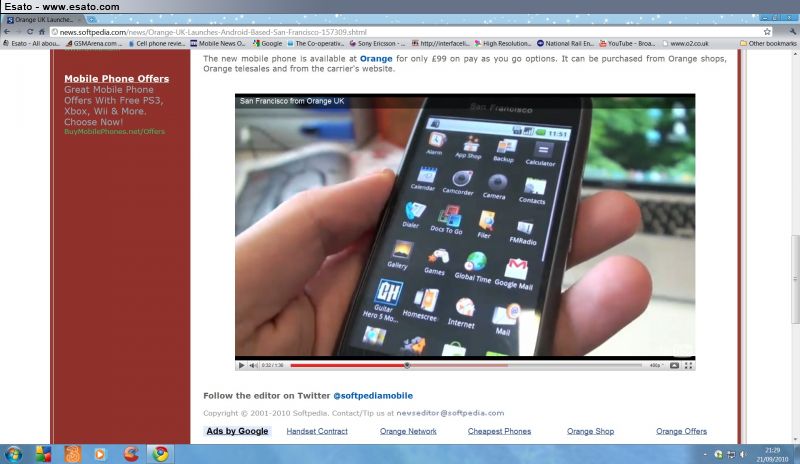Open the YouTube bookmark
This screenshot has width=800, height=464.
click(627, 43)
